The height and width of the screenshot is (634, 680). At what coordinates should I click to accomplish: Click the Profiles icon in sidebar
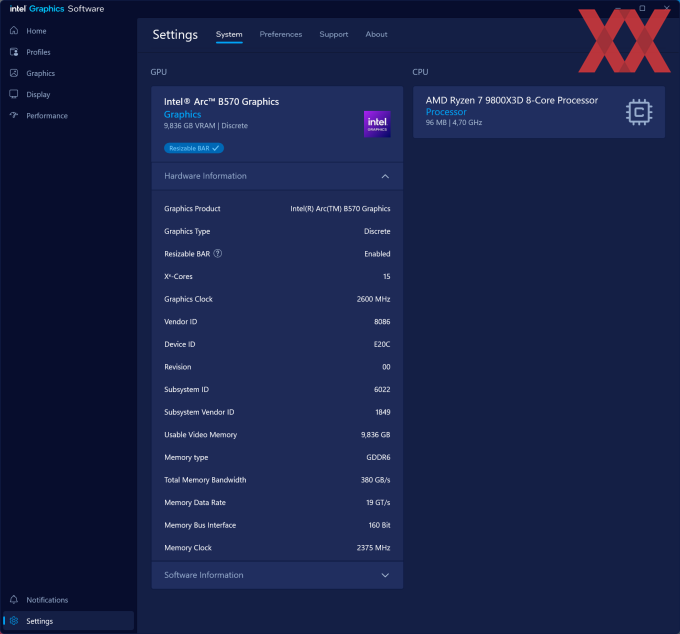click(x=14, y=52)
